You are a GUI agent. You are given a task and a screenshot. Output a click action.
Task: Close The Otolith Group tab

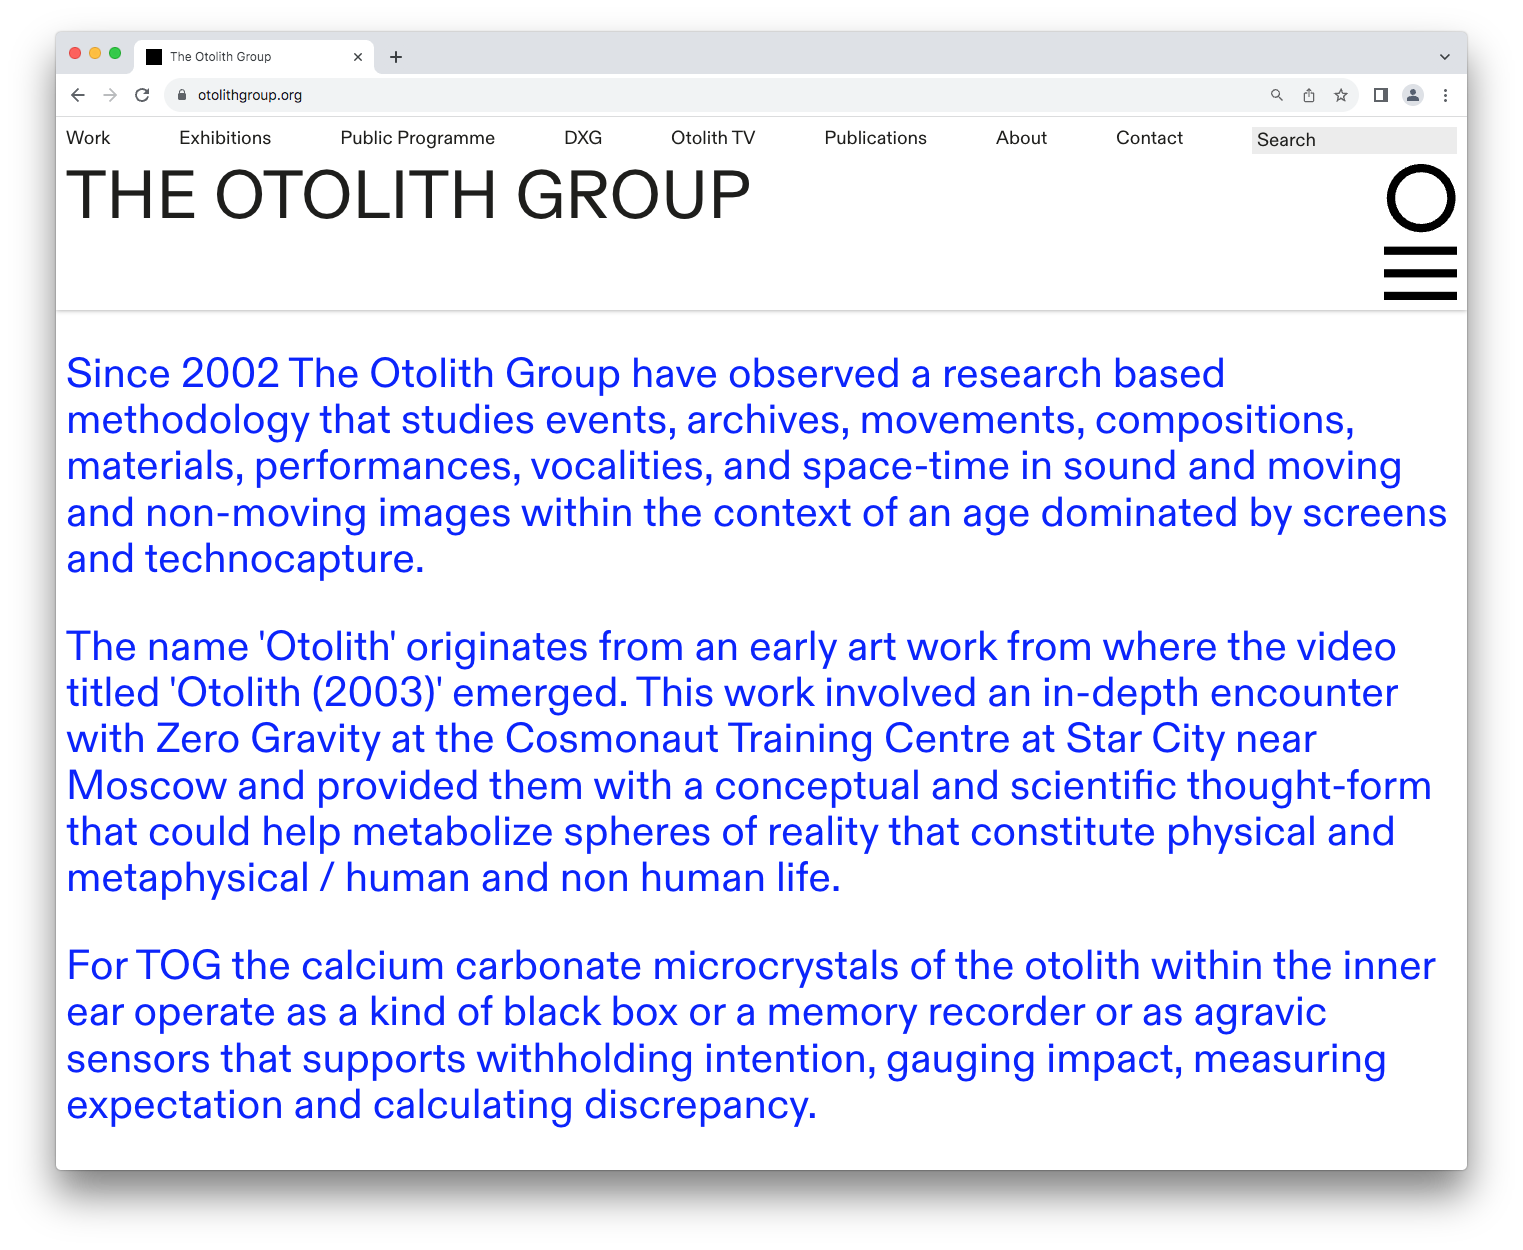coord(358,57)
